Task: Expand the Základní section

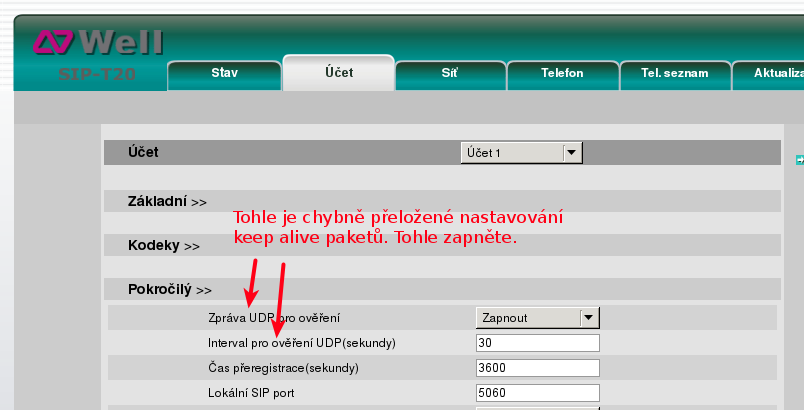Action: [167, 201]
